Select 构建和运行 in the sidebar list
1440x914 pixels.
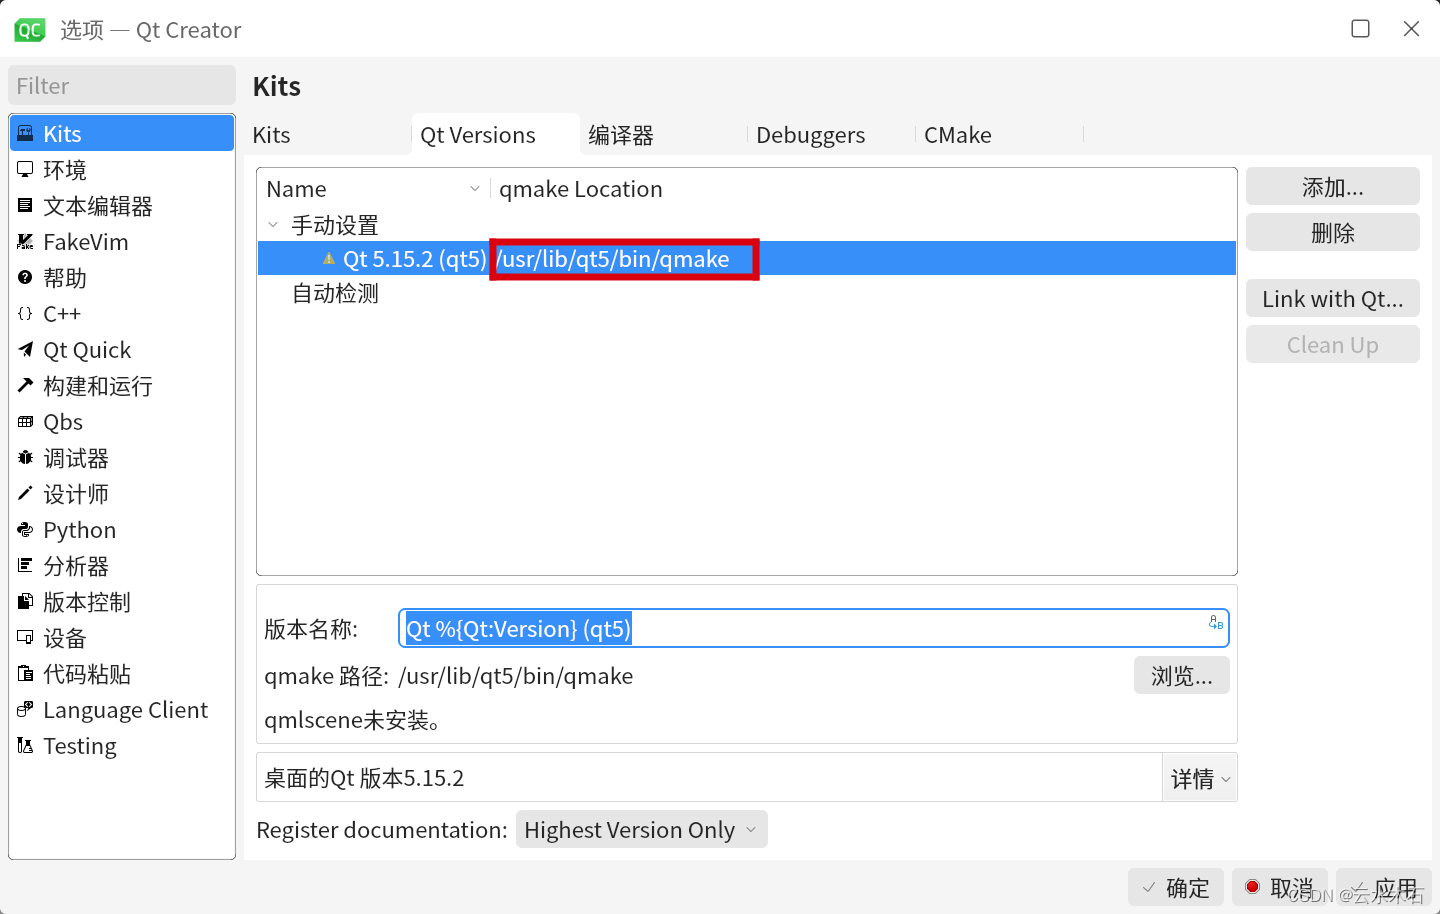pyautogui.click(x=122, y=386)
